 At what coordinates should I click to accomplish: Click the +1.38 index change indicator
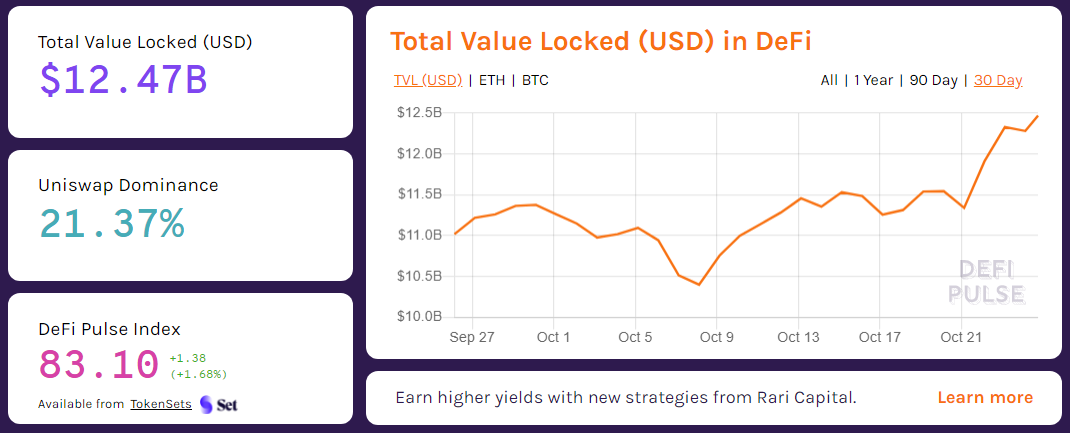187,358
